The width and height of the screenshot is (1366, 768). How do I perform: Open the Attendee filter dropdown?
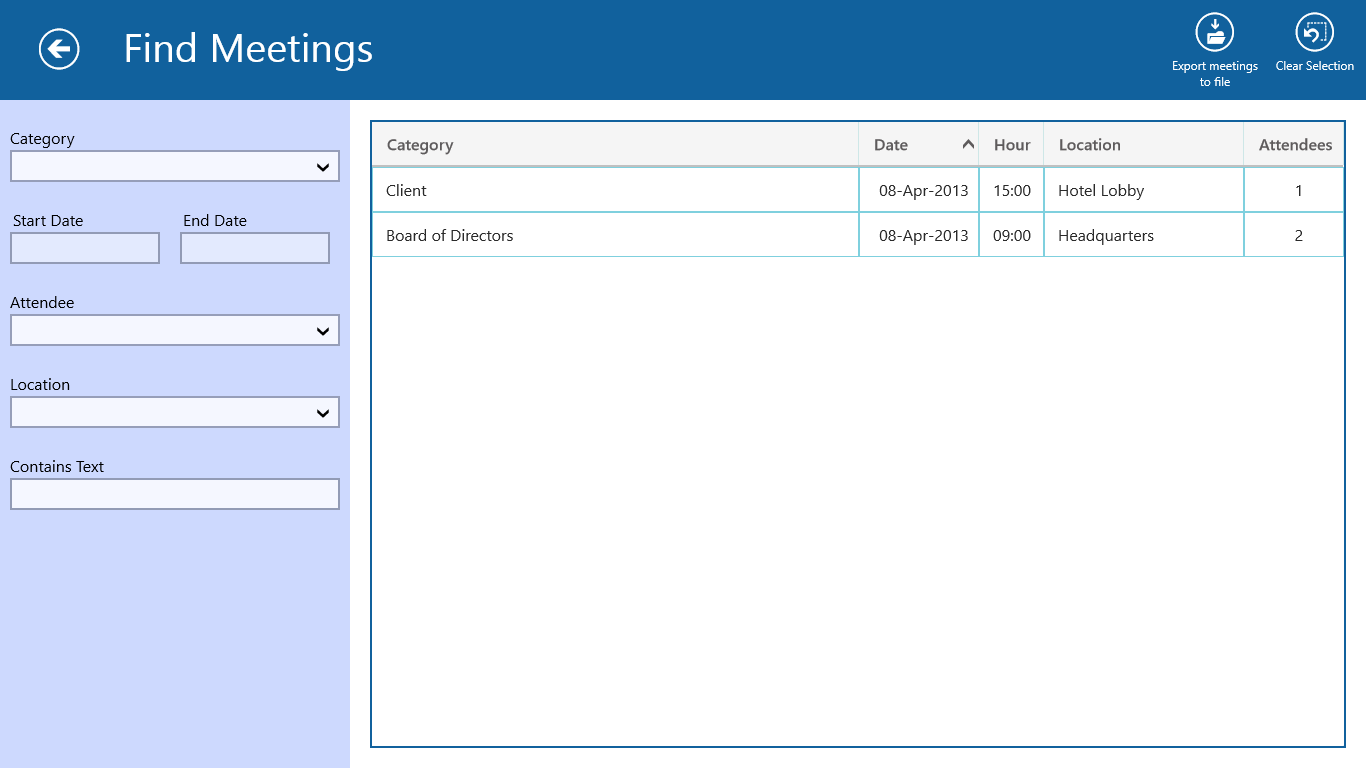point(174,330)
